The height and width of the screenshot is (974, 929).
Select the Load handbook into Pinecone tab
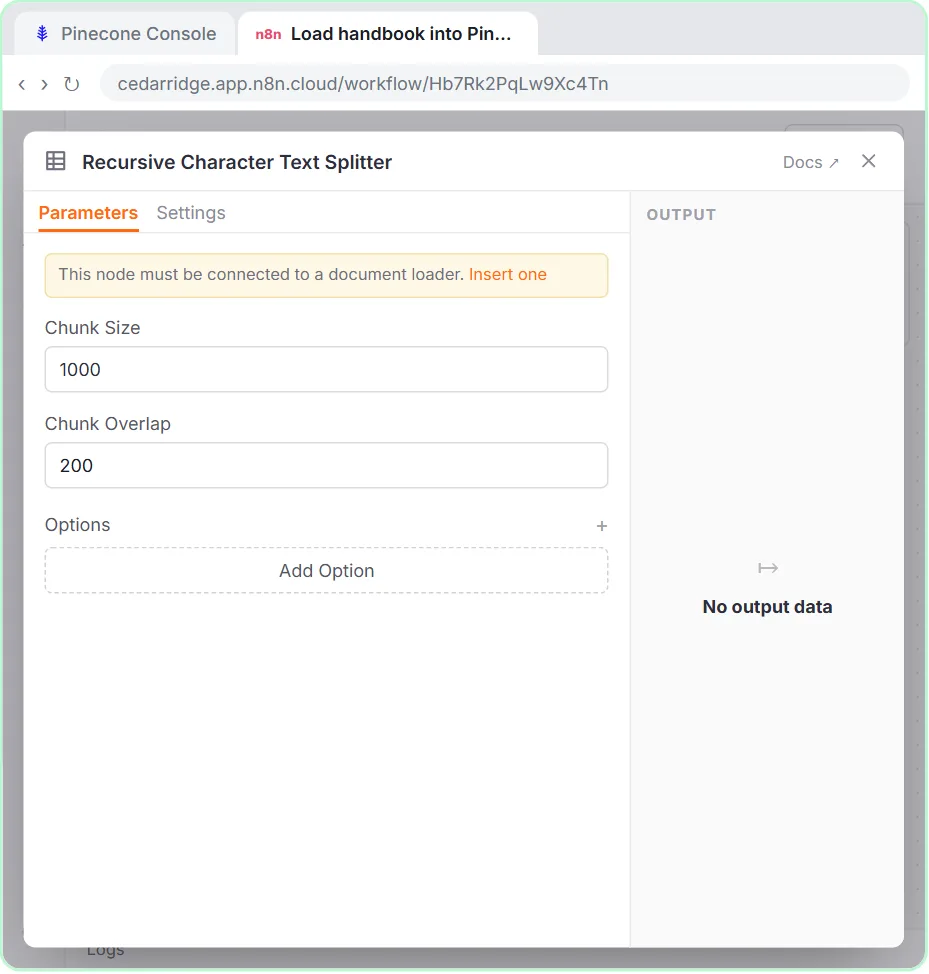point(387,34)
